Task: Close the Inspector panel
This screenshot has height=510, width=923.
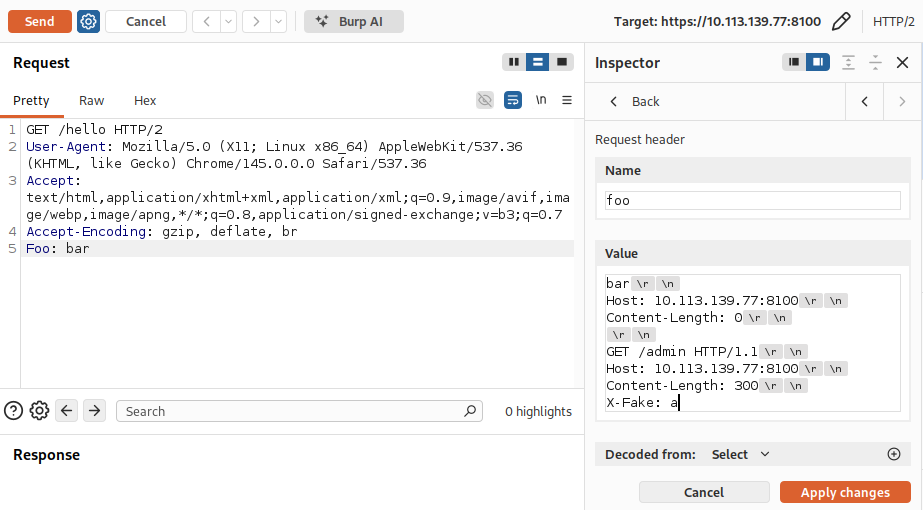Action: pos(902,62)
